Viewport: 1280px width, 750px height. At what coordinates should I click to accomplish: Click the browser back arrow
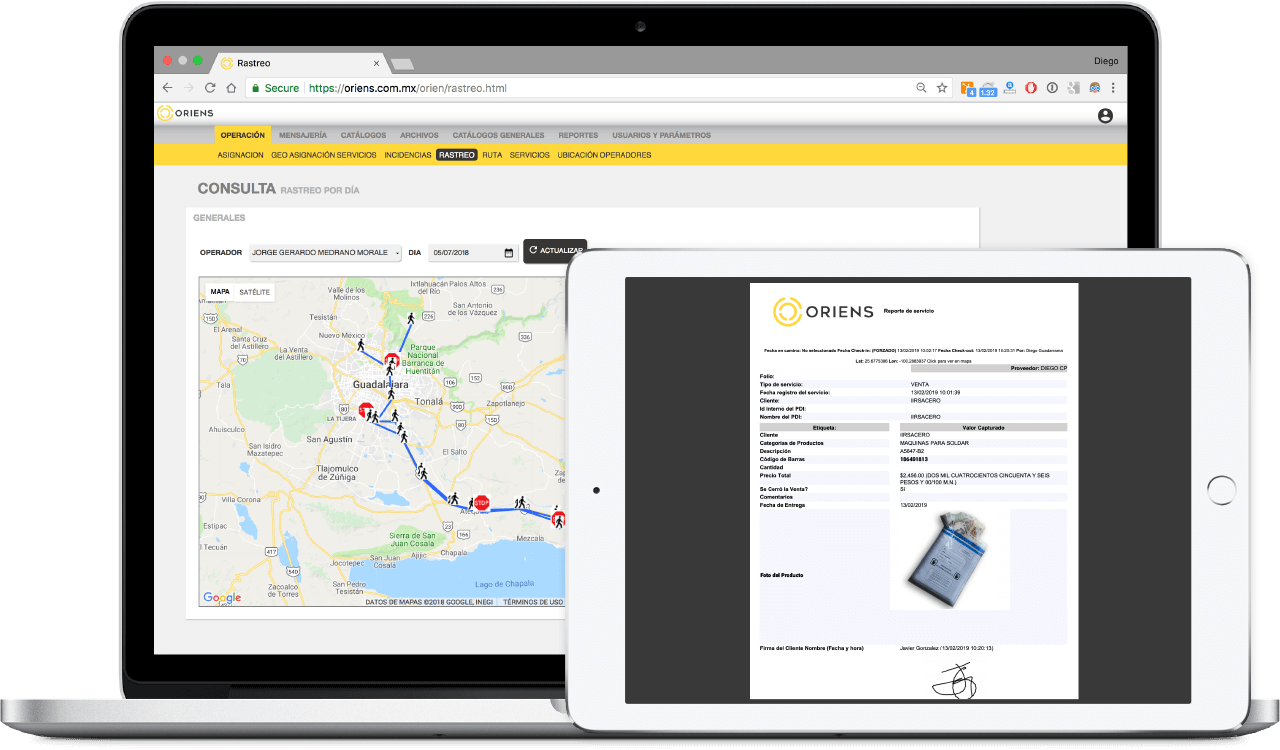point(168,88)
